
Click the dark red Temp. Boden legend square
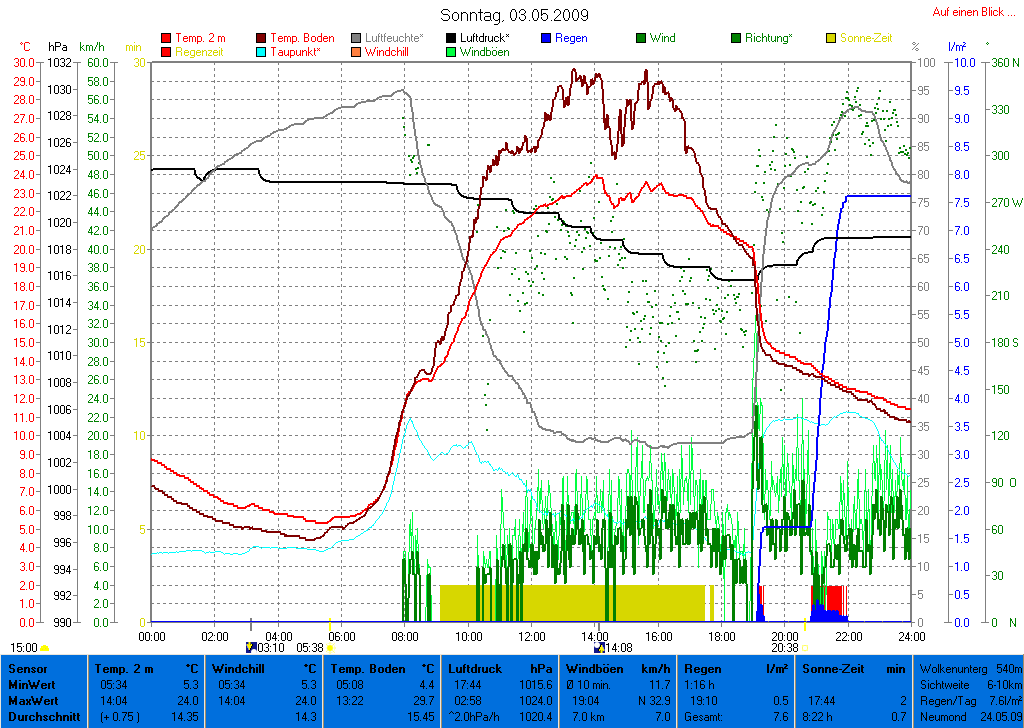pos(262,38)
